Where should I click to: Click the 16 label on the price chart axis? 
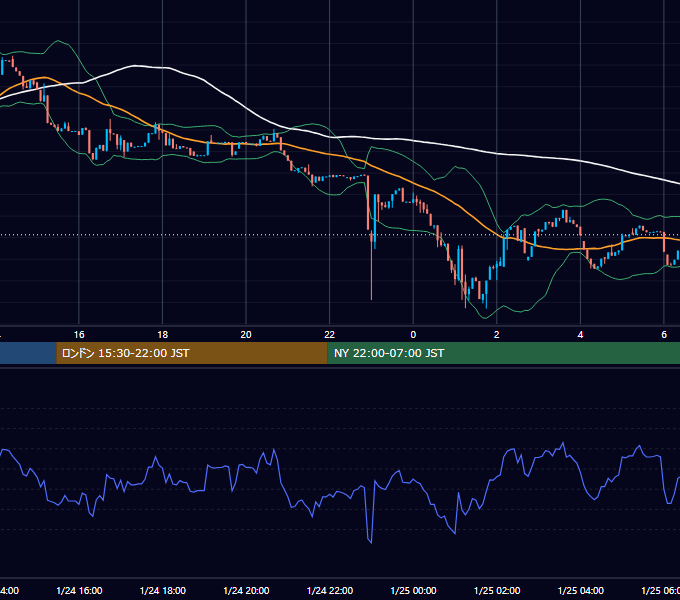pos(79,335)
